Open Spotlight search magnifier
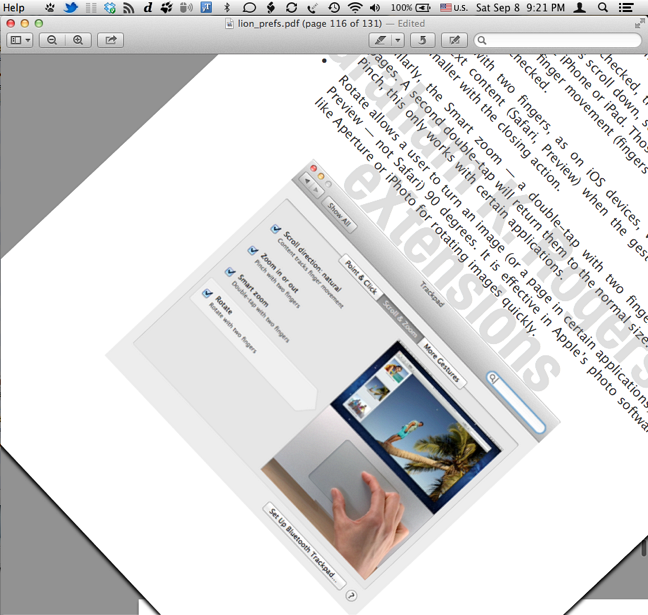648x615 pixels. click(x=603, y=7)
